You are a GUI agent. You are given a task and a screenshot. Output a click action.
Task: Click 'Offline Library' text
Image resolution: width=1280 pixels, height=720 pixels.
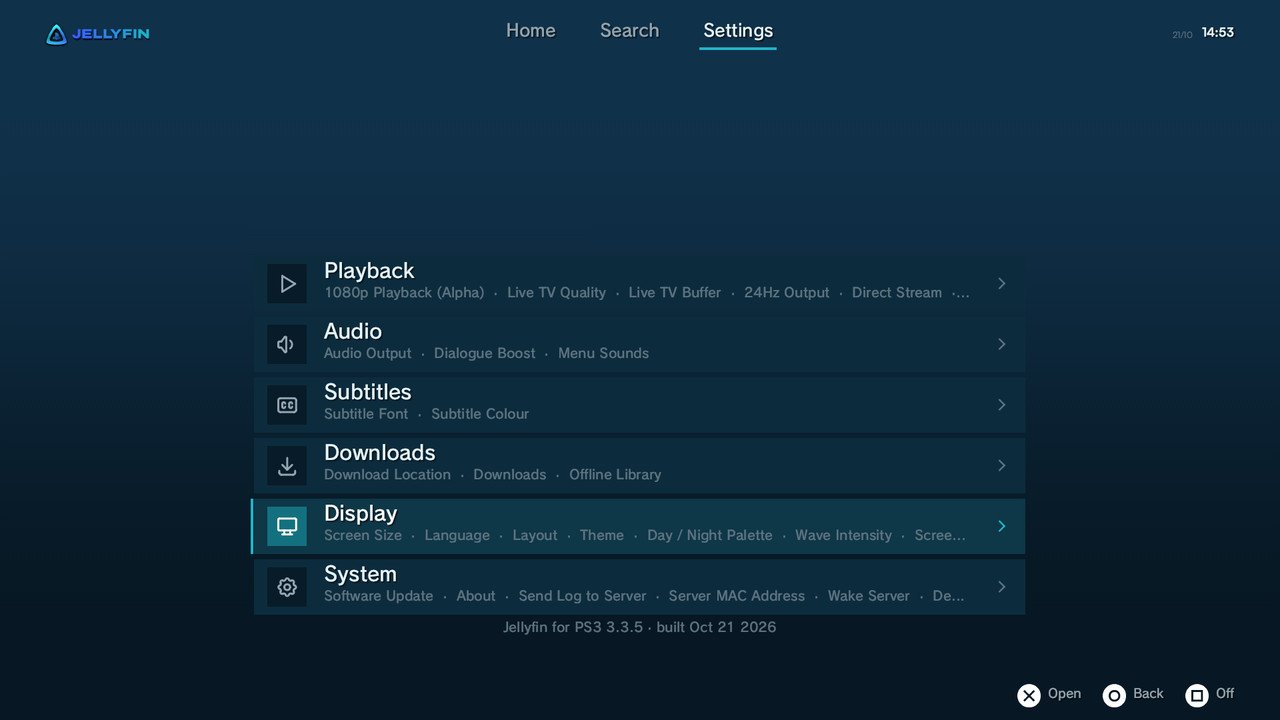click(615, 475)
